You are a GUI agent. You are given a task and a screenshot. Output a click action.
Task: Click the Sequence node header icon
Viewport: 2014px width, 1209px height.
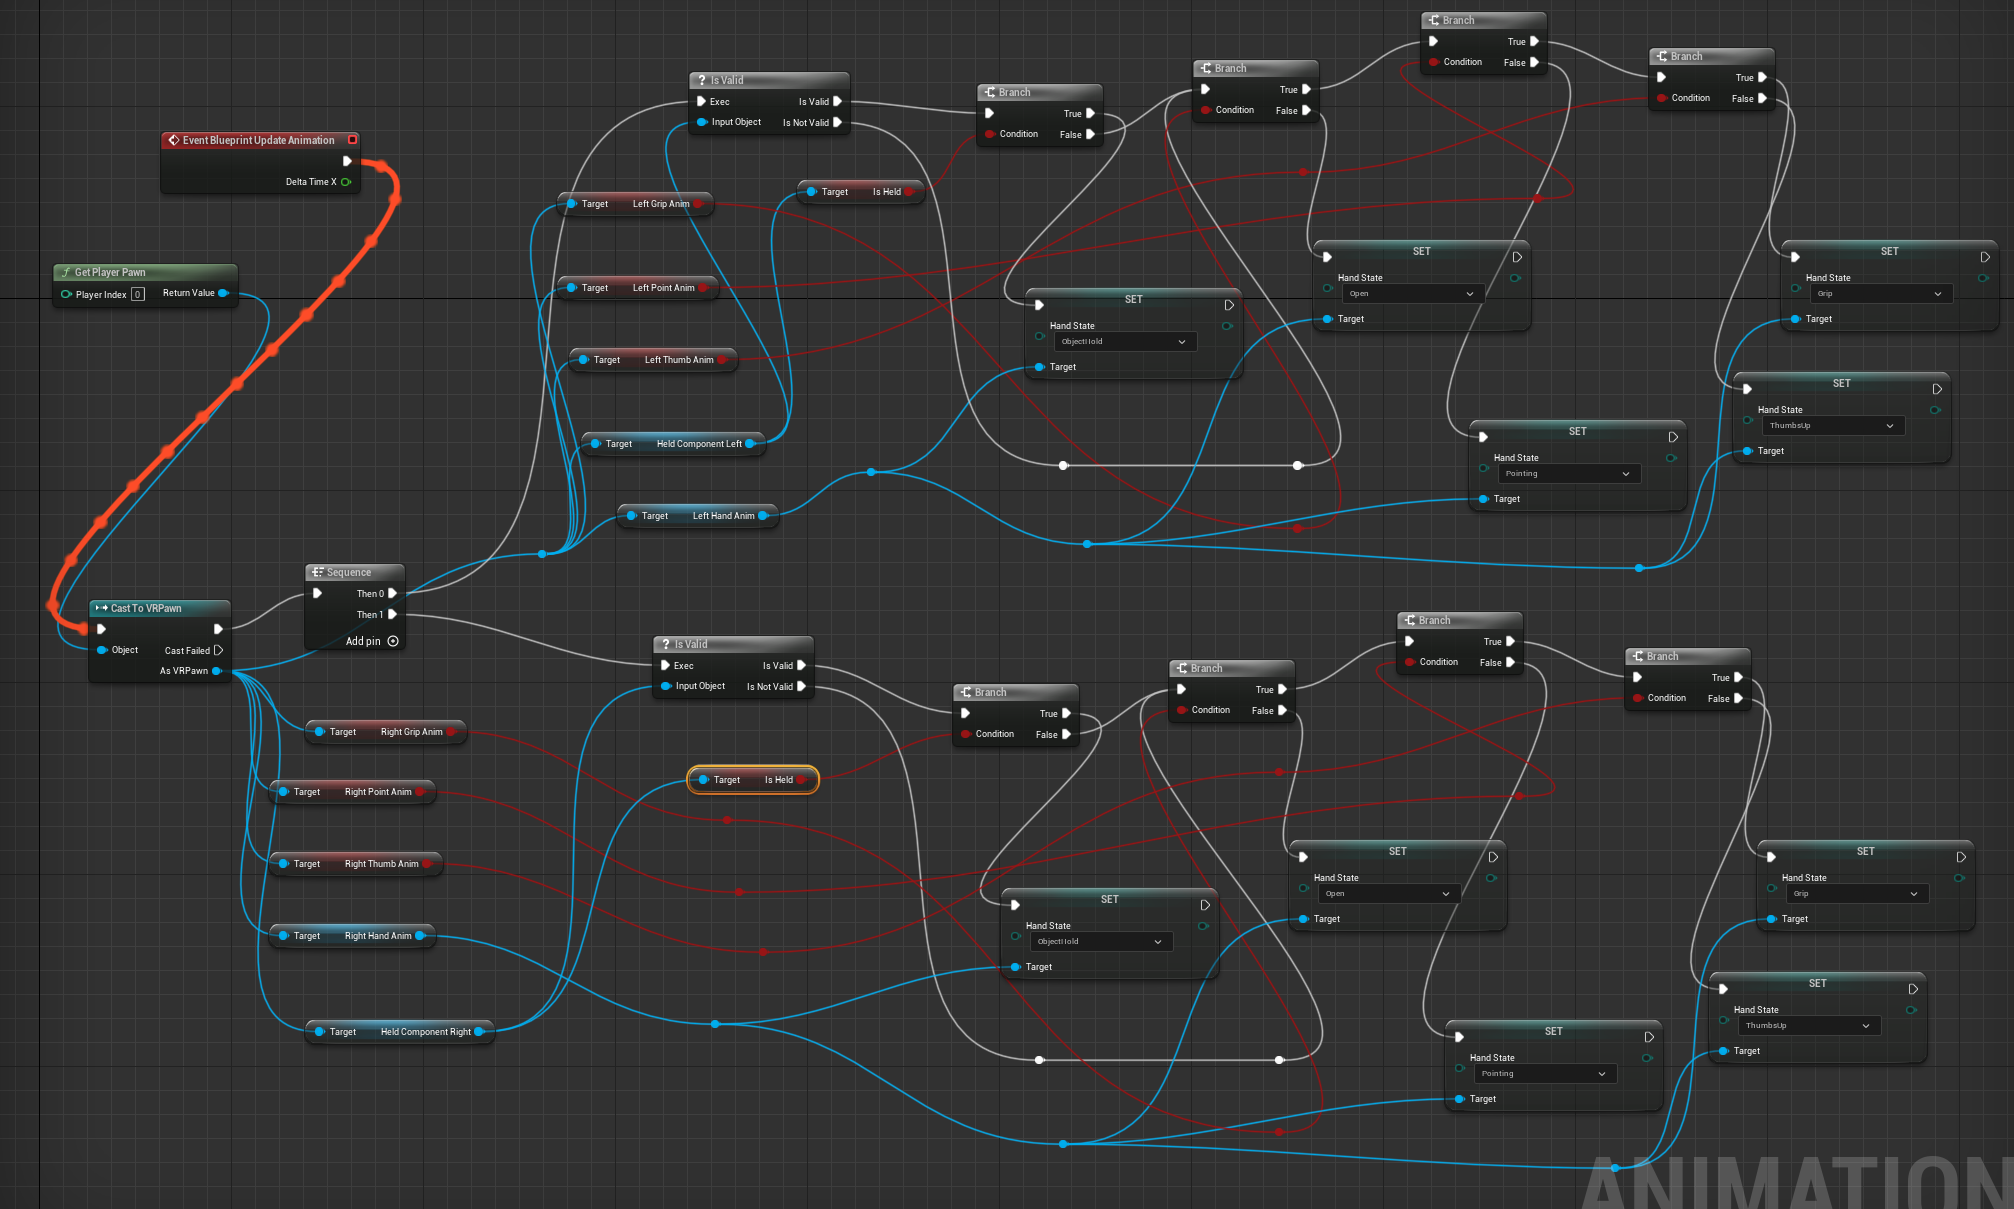pos(317,572)
